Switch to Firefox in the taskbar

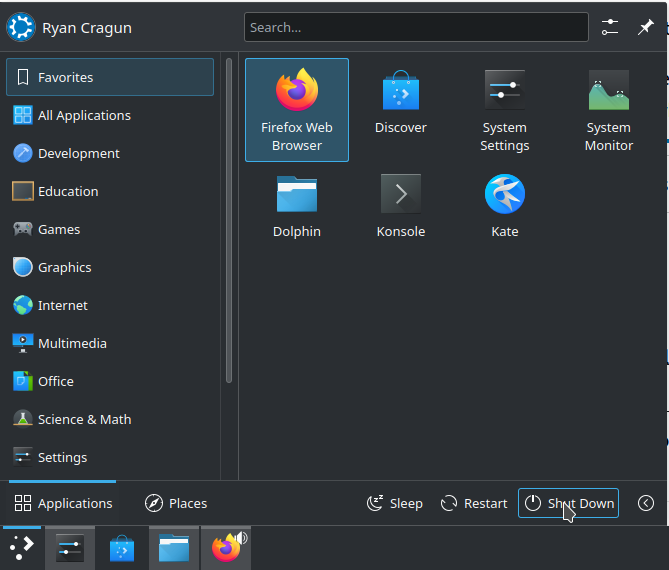pos(225,549)
